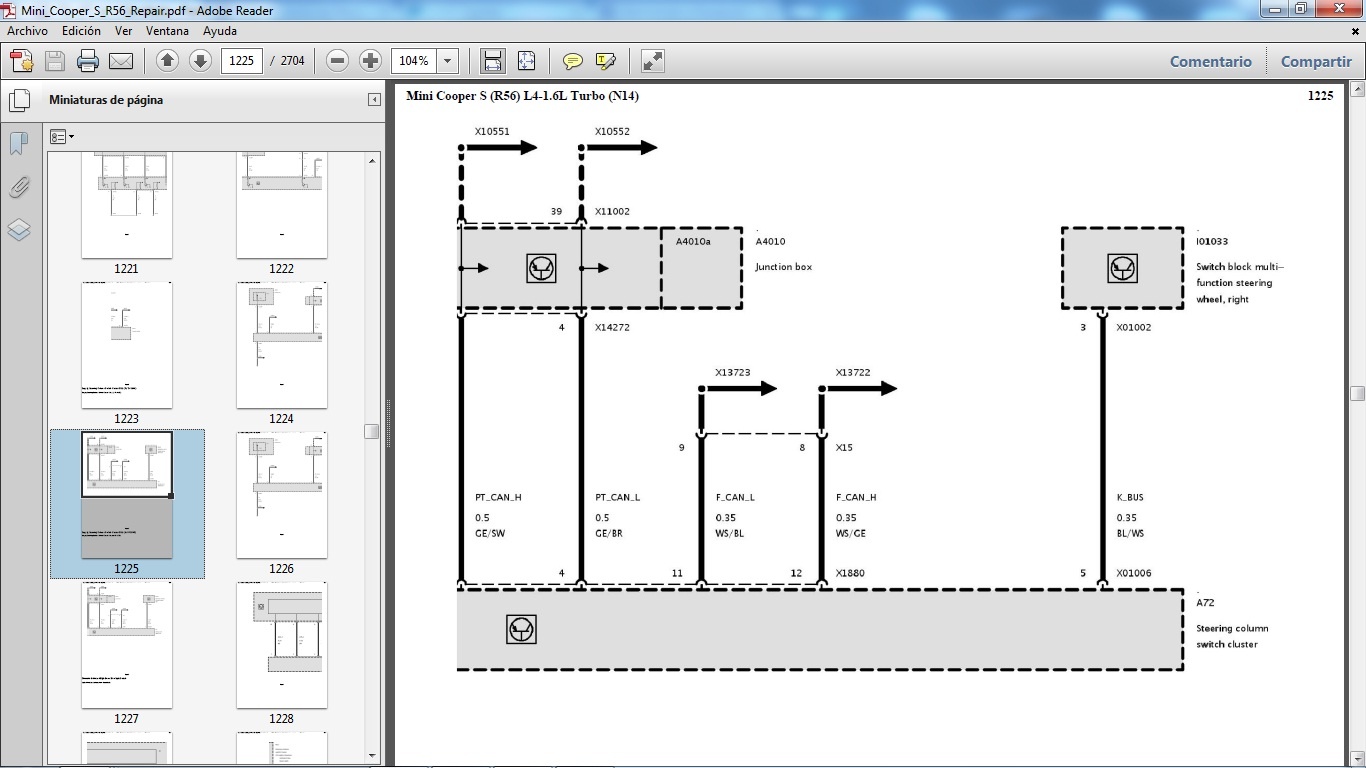Select page 1226 thumbnail
Image resolution: width=1366 pixels, height=768 pixels.
(x=281, y=495)
